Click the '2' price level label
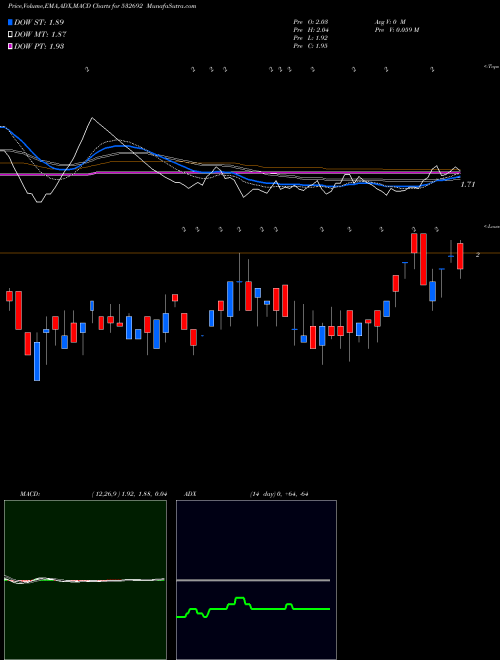 (477, 255)
